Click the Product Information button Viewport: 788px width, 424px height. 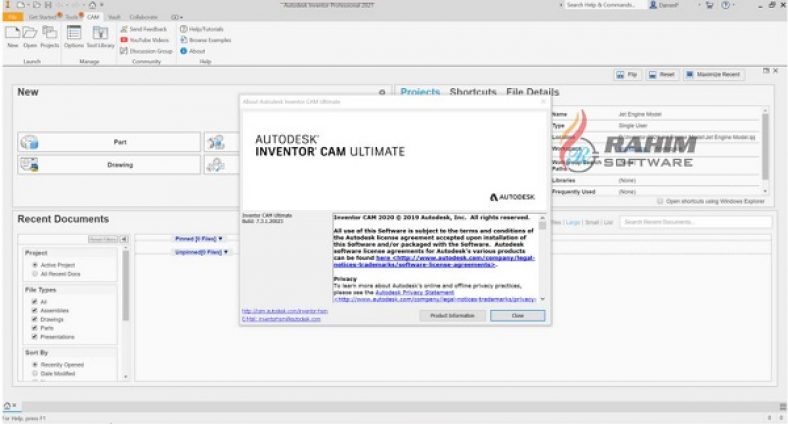click(x=452, y=315)
